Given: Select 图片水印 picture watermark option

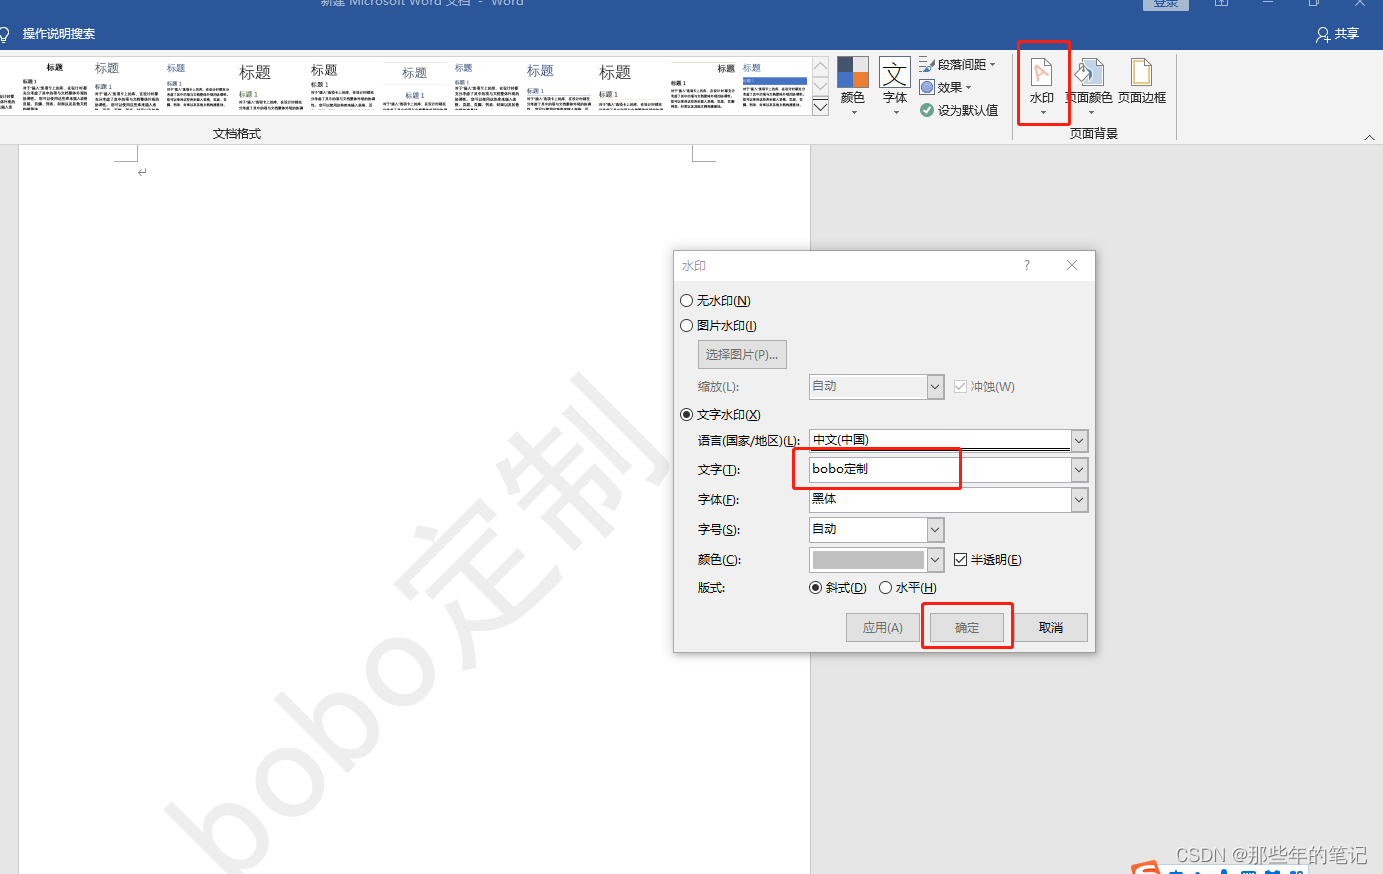Looking at the screenshot, I should [x=718, y=326].
